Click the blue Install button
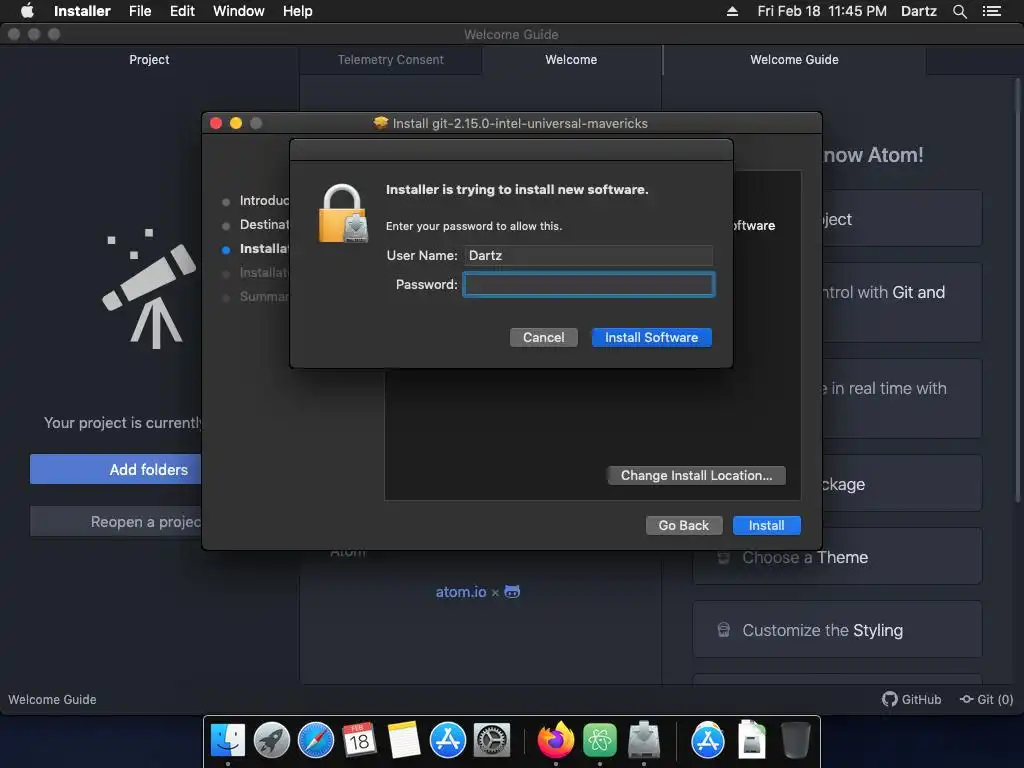This screenshot has height=768, width=1024. [766, 525]
